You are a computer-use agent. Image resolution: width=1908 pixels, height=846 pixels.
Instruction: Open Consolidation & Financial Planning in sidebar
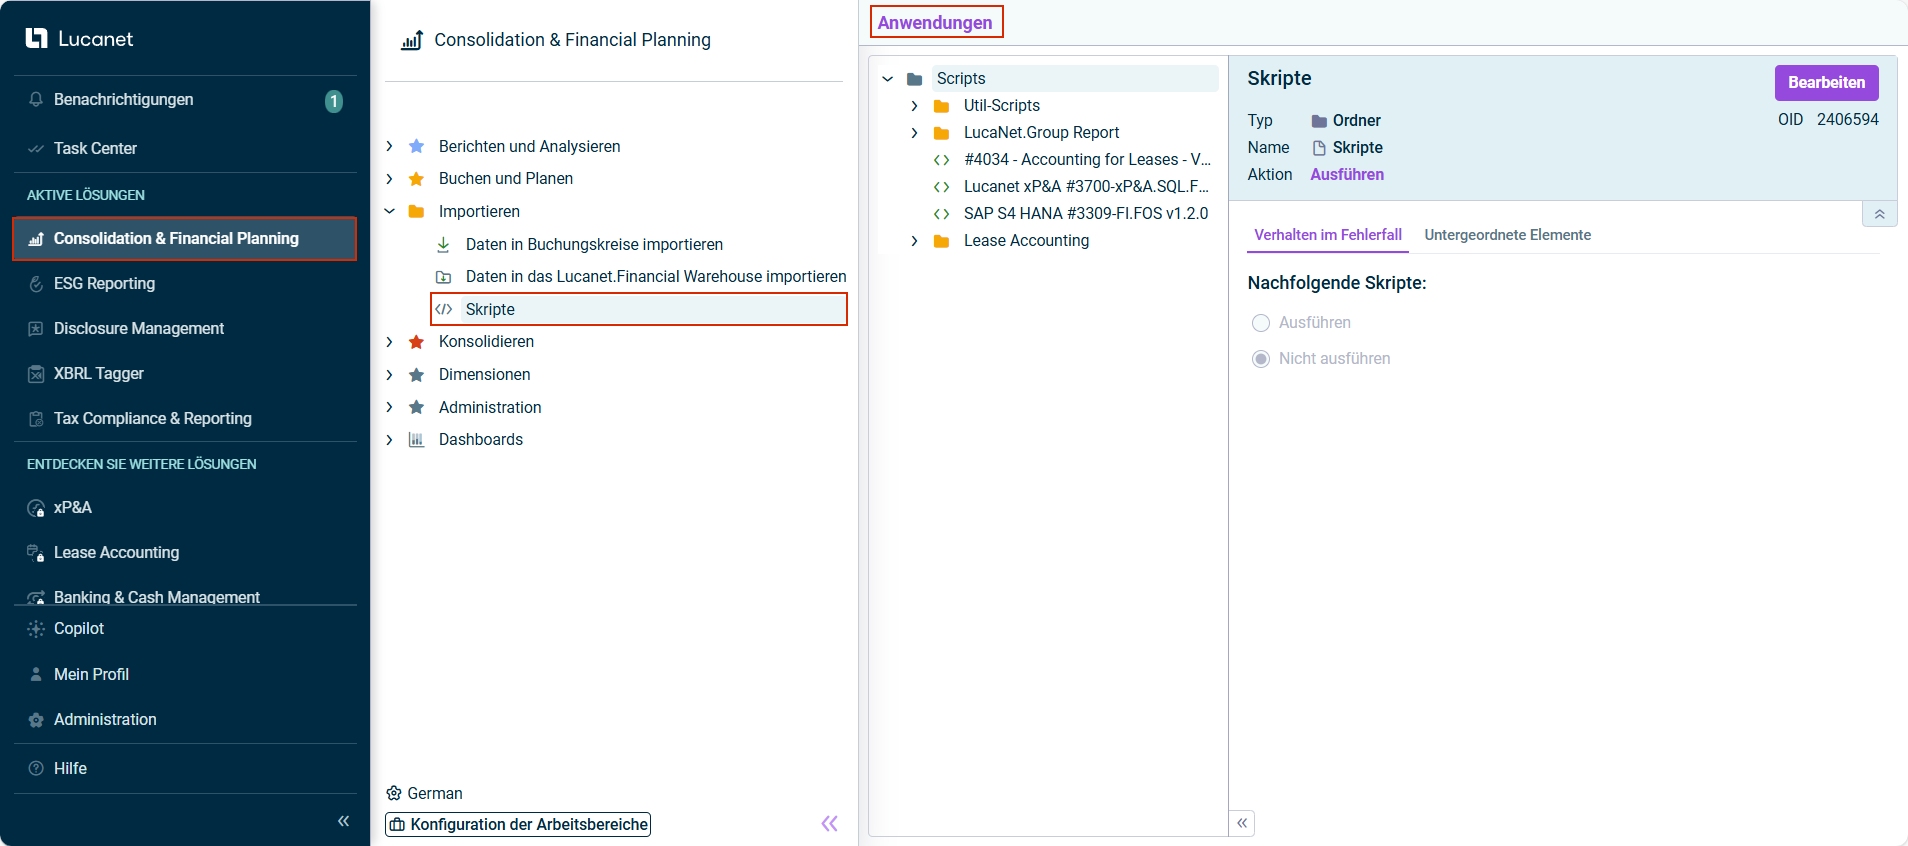click(184, 239)
